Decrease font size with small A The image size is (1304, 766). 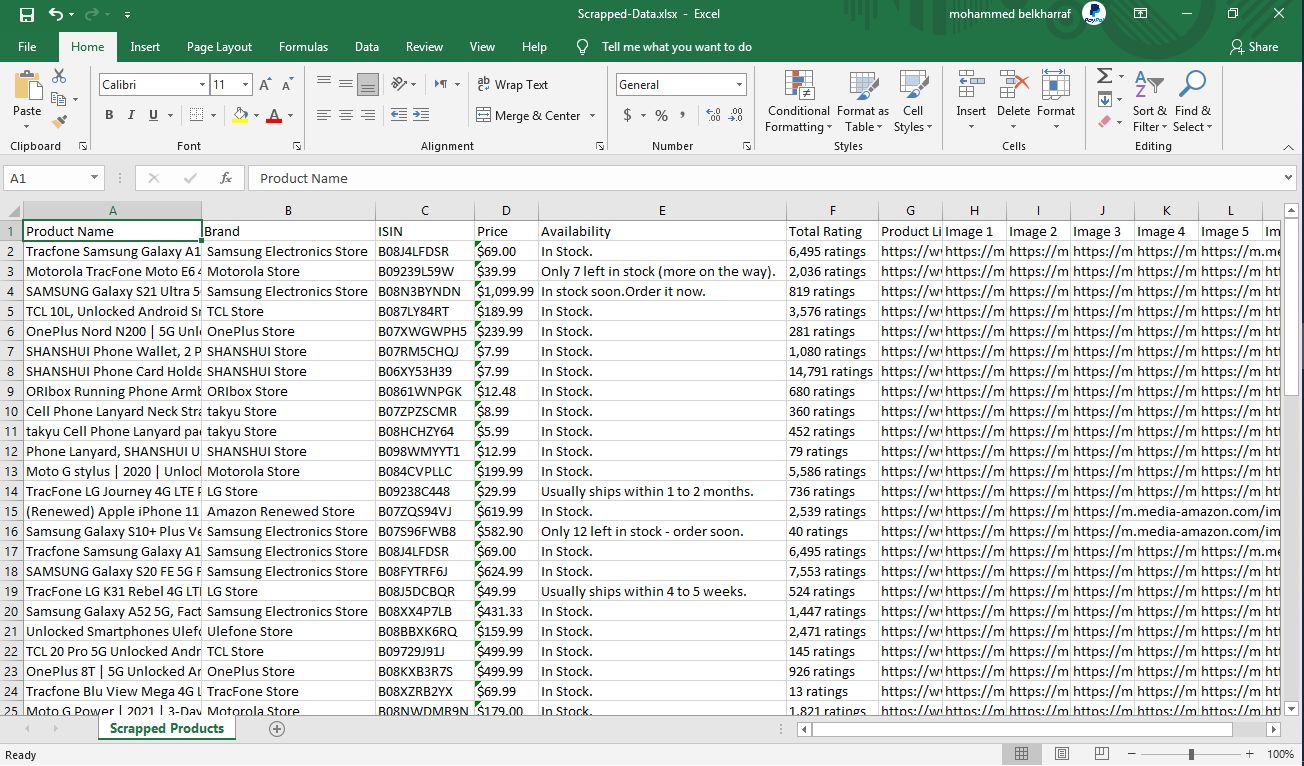[x=287, y=85]
